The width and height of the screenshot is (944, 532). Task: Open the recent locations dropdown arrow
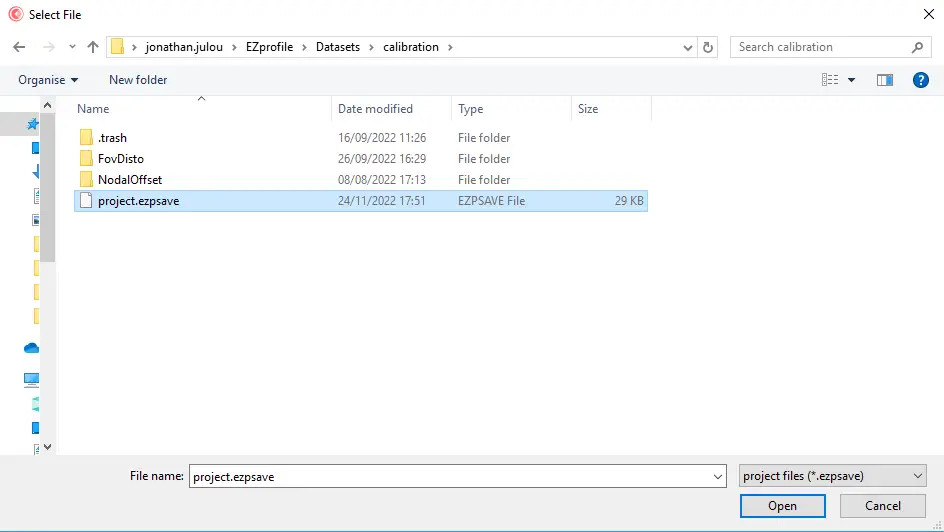[x=71, y=47]
